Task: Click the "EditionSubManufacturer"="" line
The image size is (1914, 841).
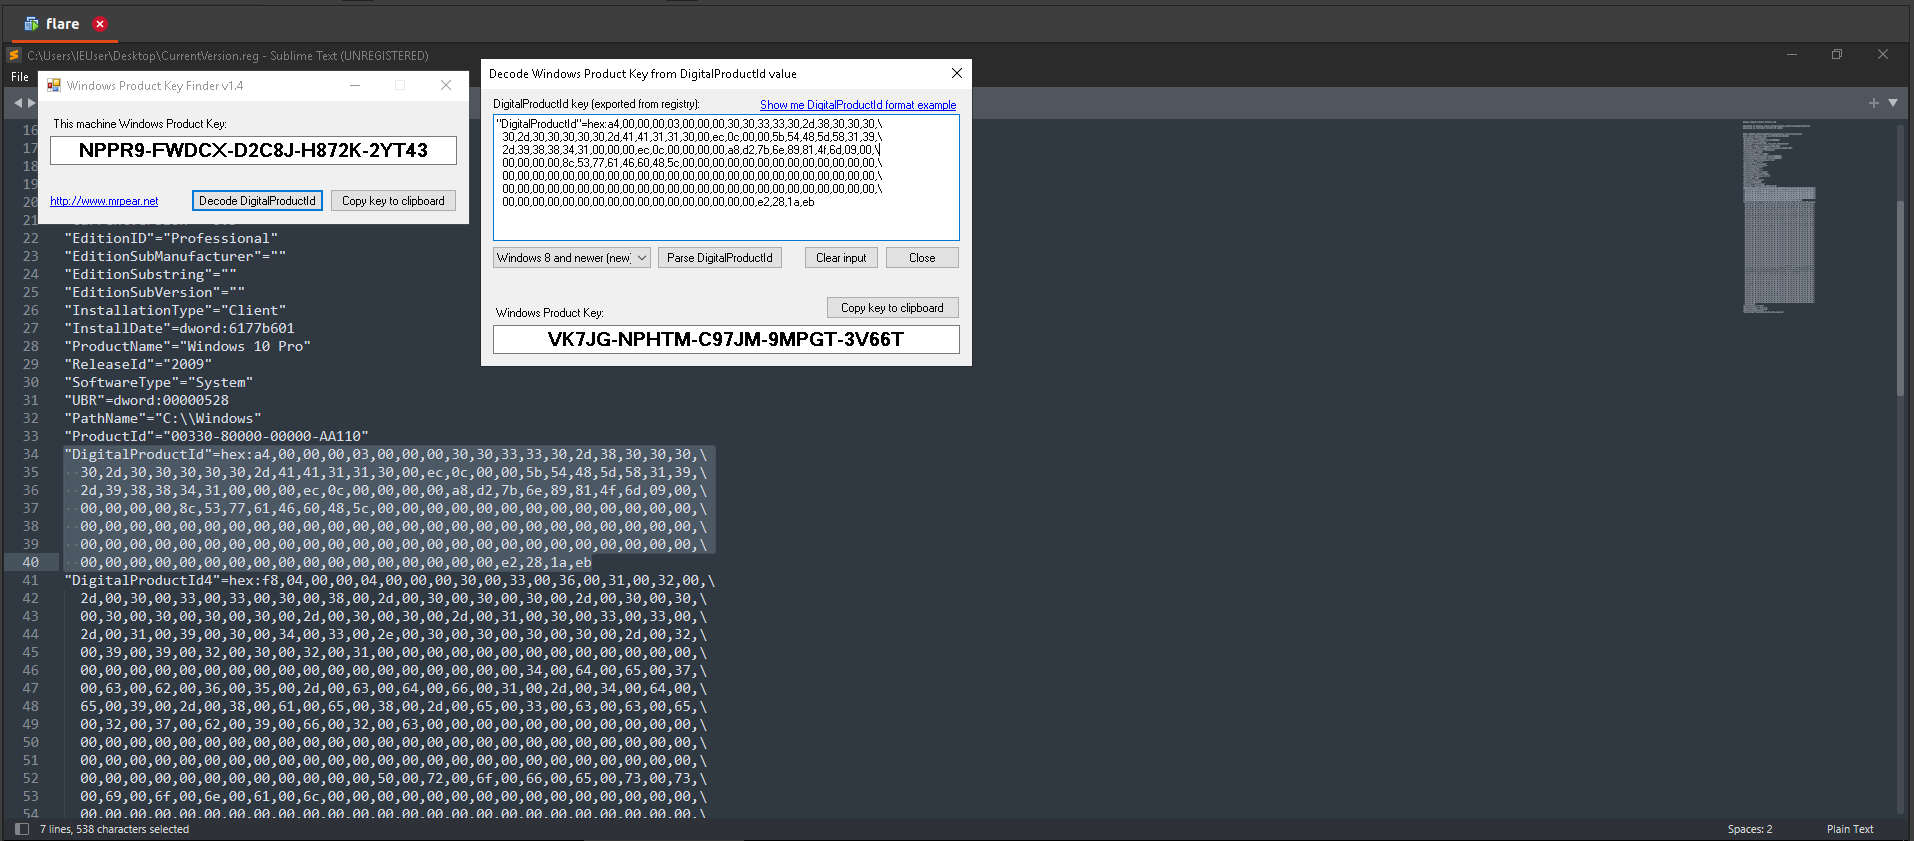Action: (x=175, y=256)
